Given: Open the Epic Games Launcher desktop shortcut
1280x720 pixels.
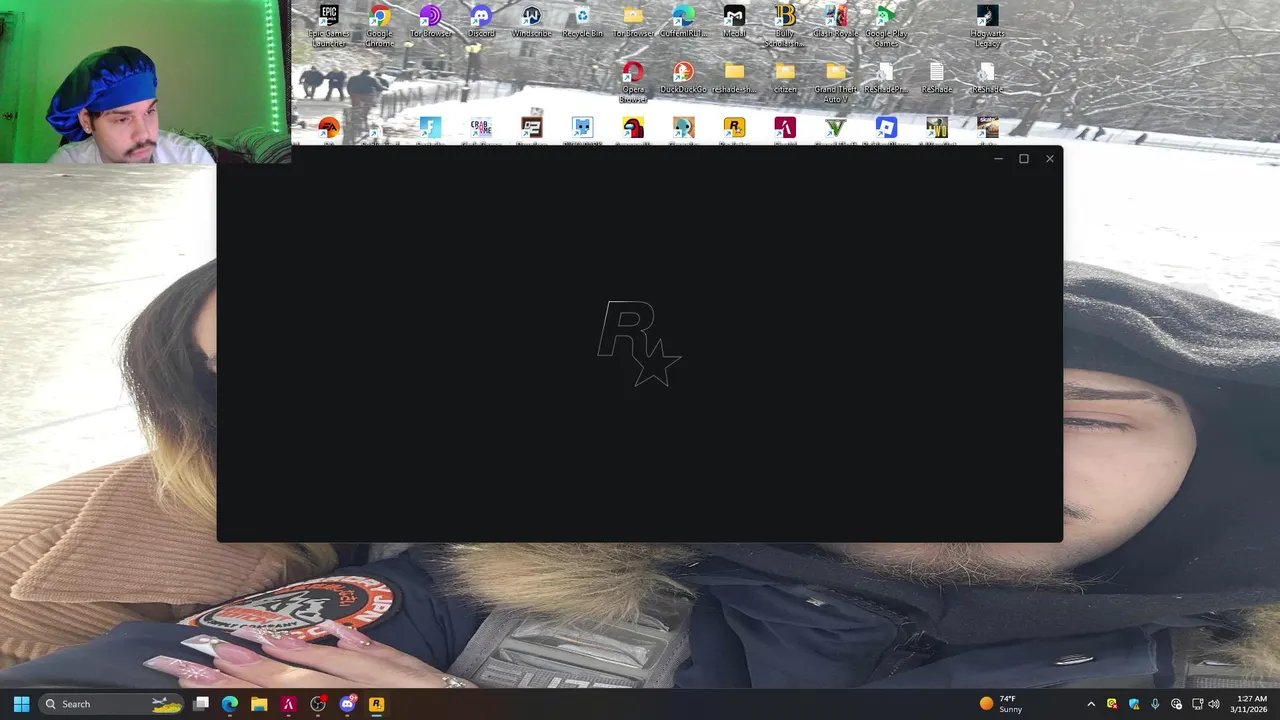Looking at the screenshot, I should pyautogui.click(x=329, y=26).
